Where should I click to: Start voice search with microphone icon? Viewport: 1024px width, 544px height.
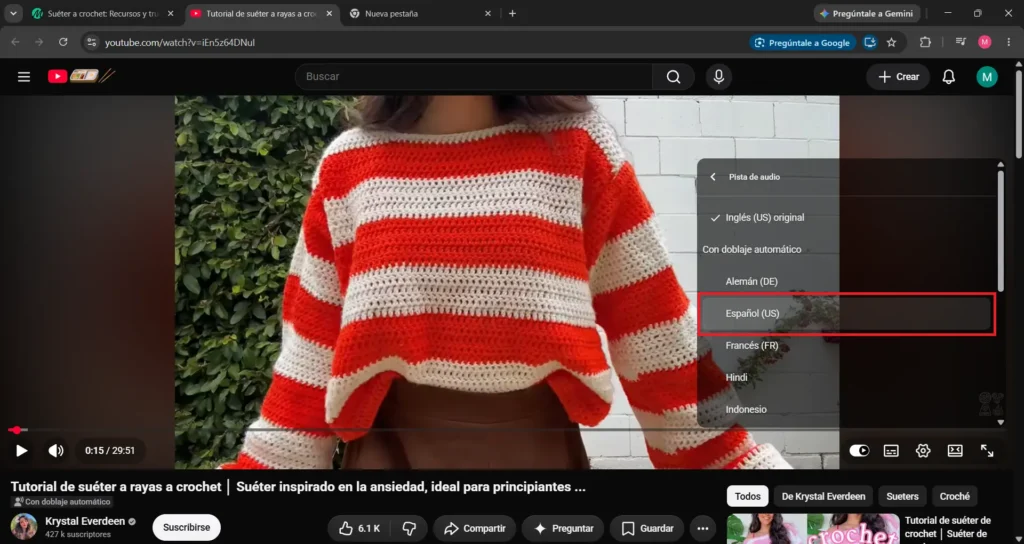(718, 77)
